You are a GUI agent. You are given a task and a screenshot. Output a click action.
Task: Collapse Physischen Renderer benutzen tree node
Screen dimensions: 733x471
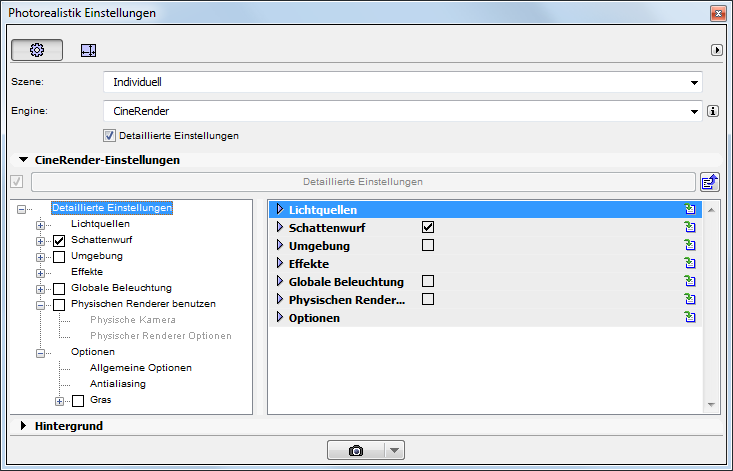[x=40, y=305]
